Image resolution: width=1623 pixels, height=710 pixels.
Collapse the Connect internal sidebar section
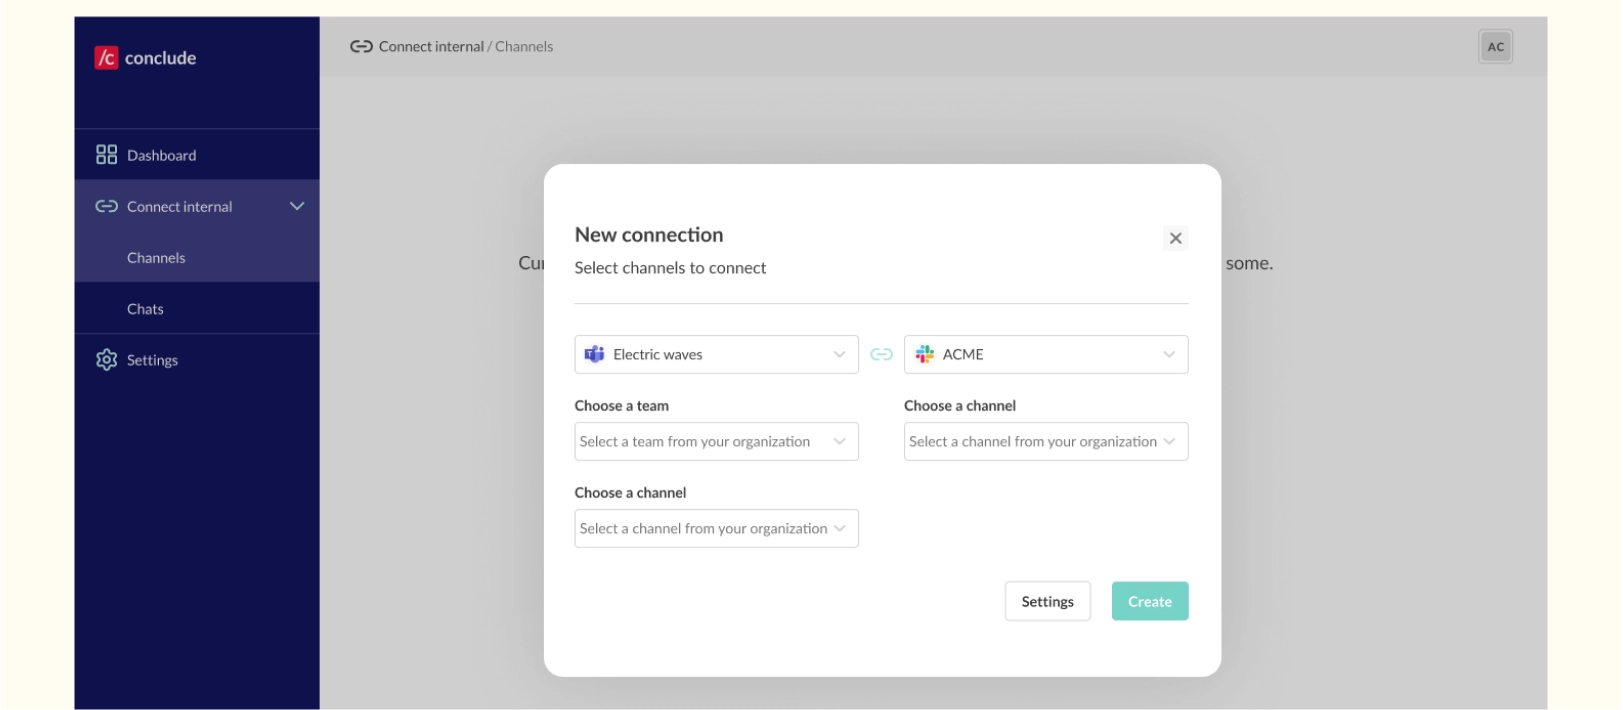(x=297, y=207)
